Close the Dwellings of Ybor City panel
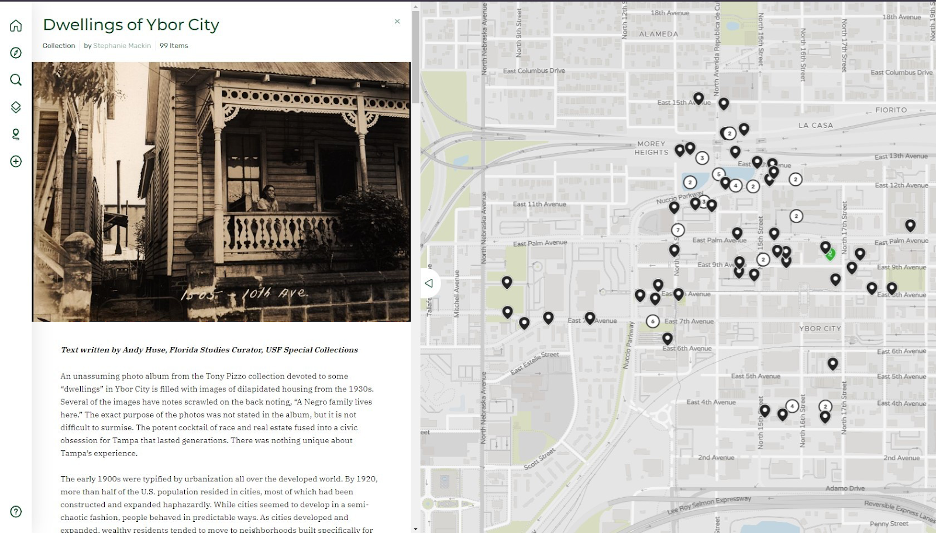Viewport: 936px width, 534px height. tap(397, 21)
